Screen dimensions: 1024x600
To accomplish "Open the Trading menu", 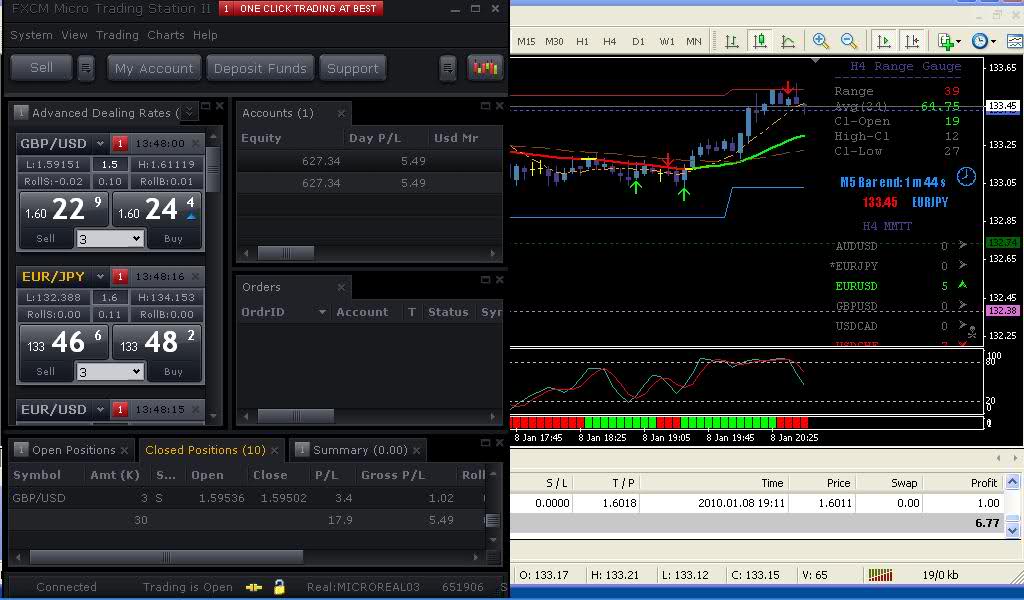I will tap(117, 35).
